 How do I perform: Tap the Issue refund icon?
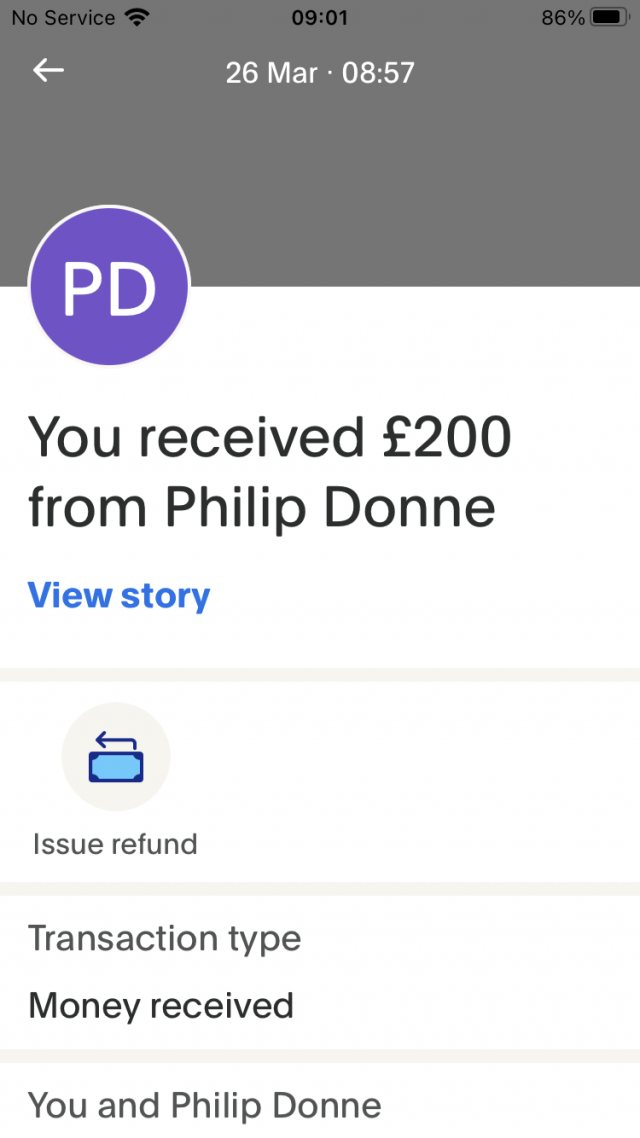point(116,756)
